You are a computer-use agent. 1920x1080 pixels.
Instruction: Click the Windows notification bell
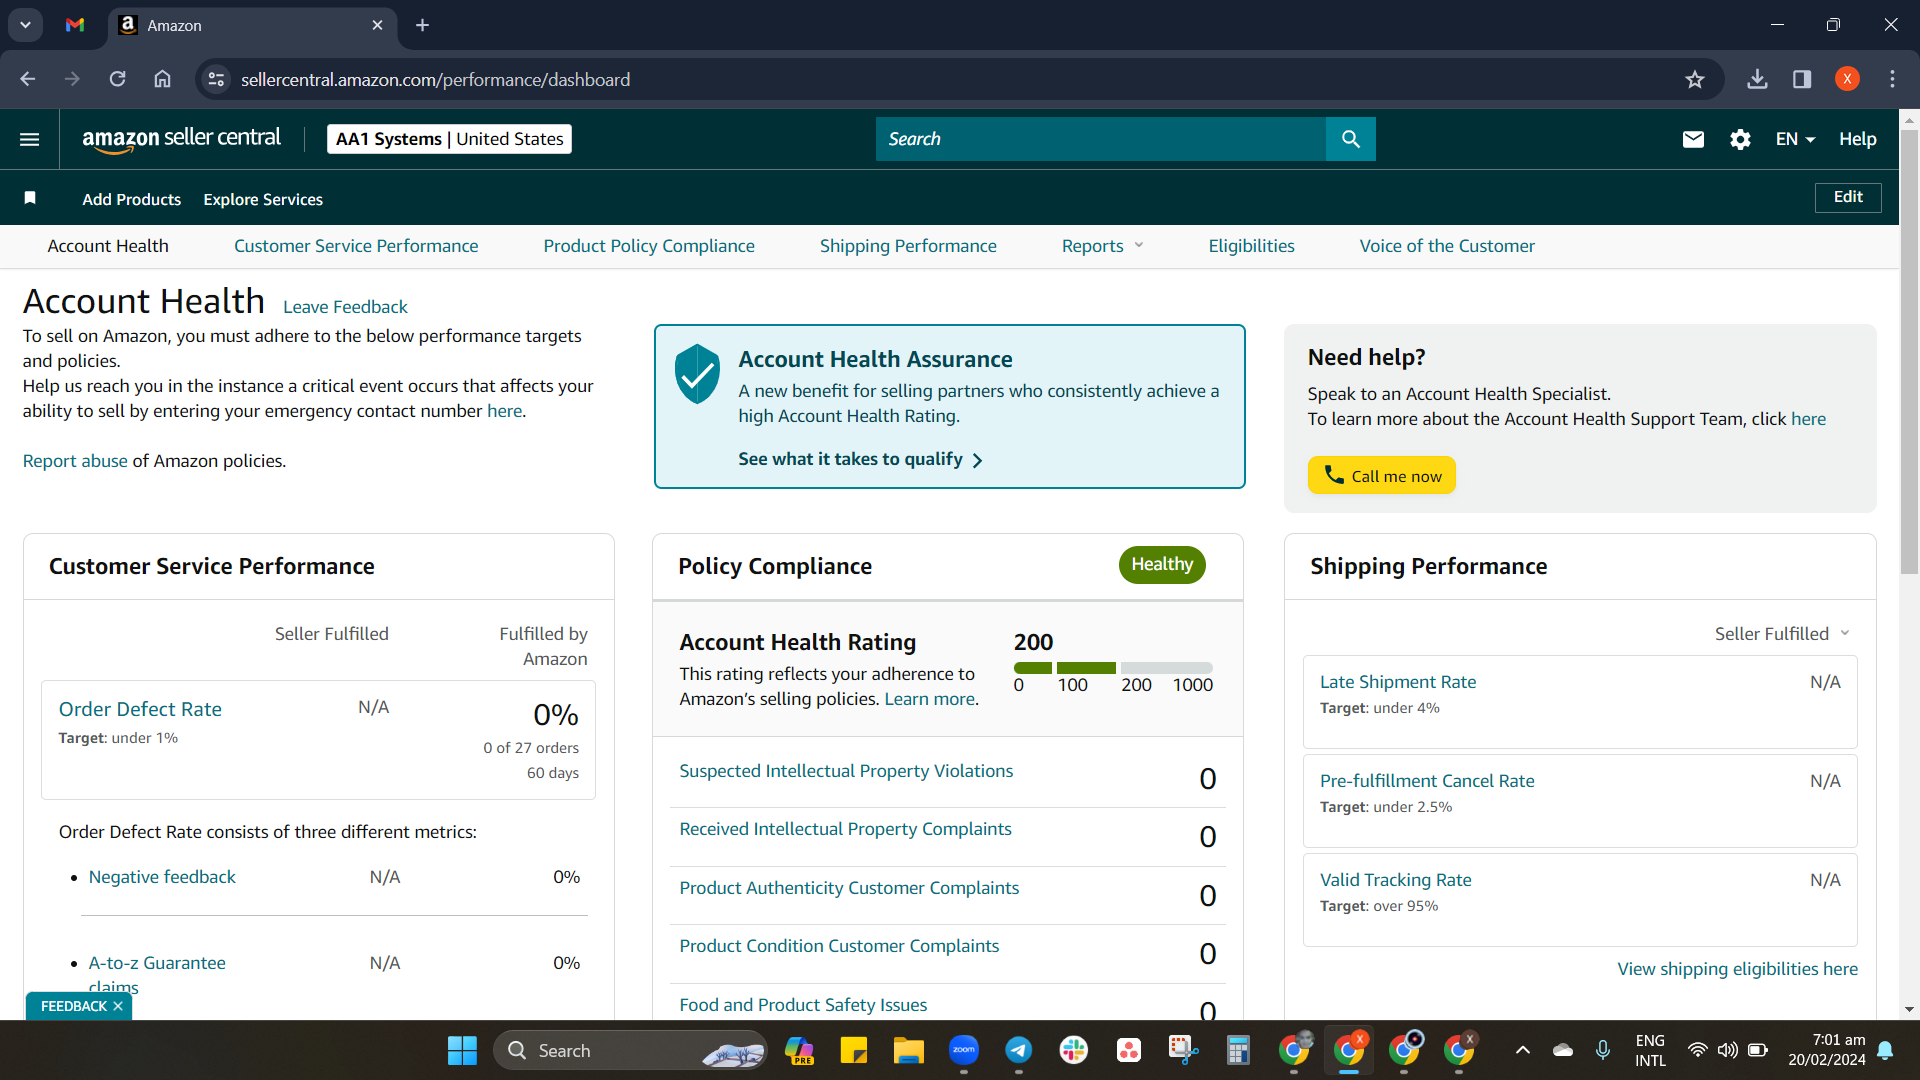click(x=1885, y=1050)
